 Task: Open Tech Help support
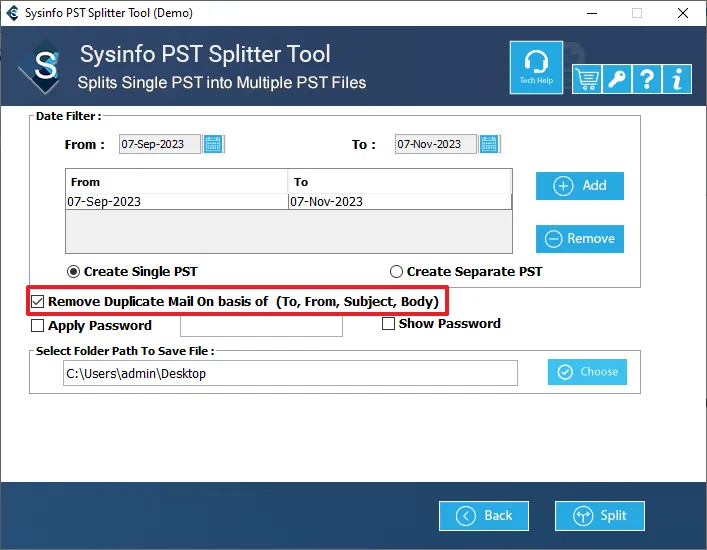pos(536,68)
